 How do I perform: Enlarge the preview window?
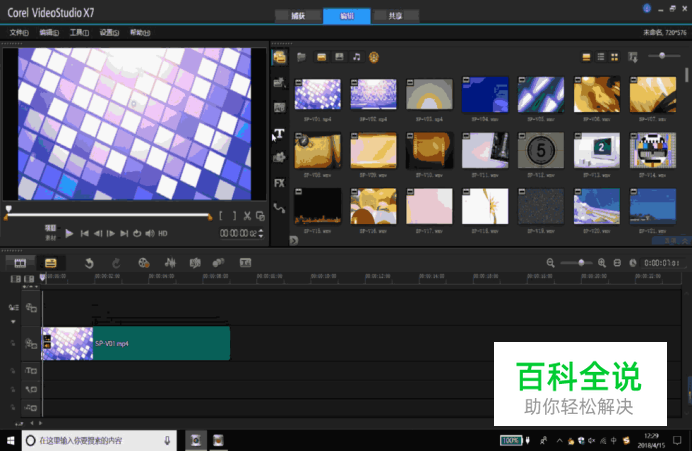pyautogui.click(x=260, y=216)
